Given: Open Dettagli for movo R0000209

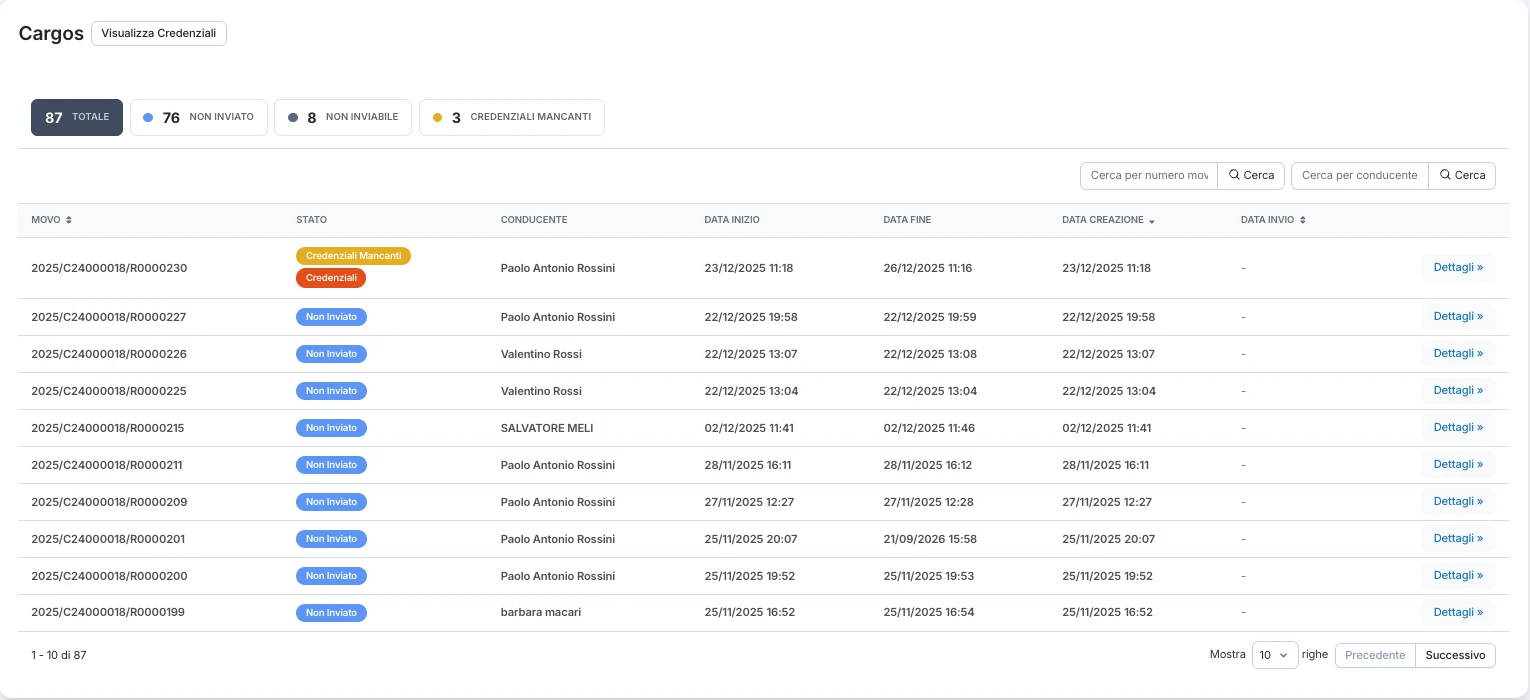Looking at the screenshot, I should [x=1458, y=501].
